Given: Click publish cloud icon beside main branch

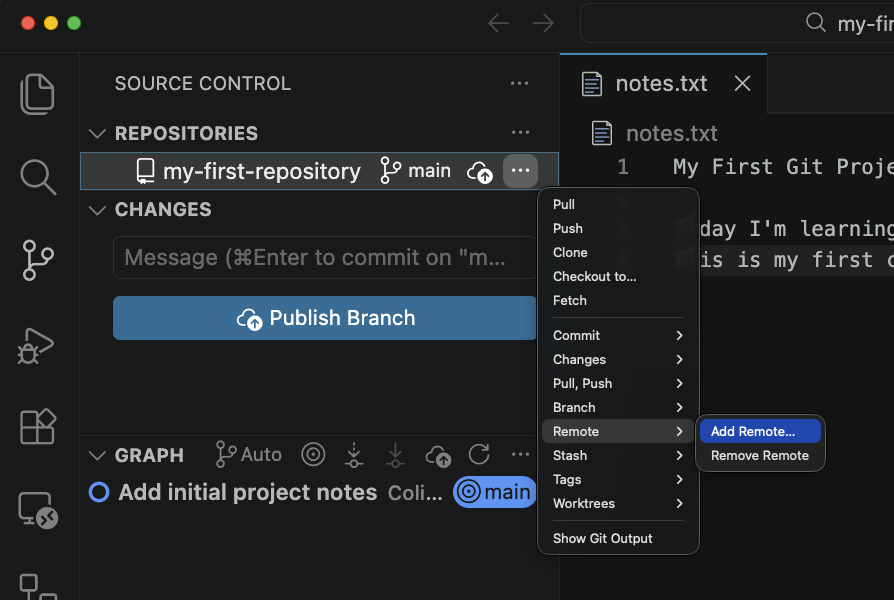Looking at the screenshot, I should (x=480, y=171).
